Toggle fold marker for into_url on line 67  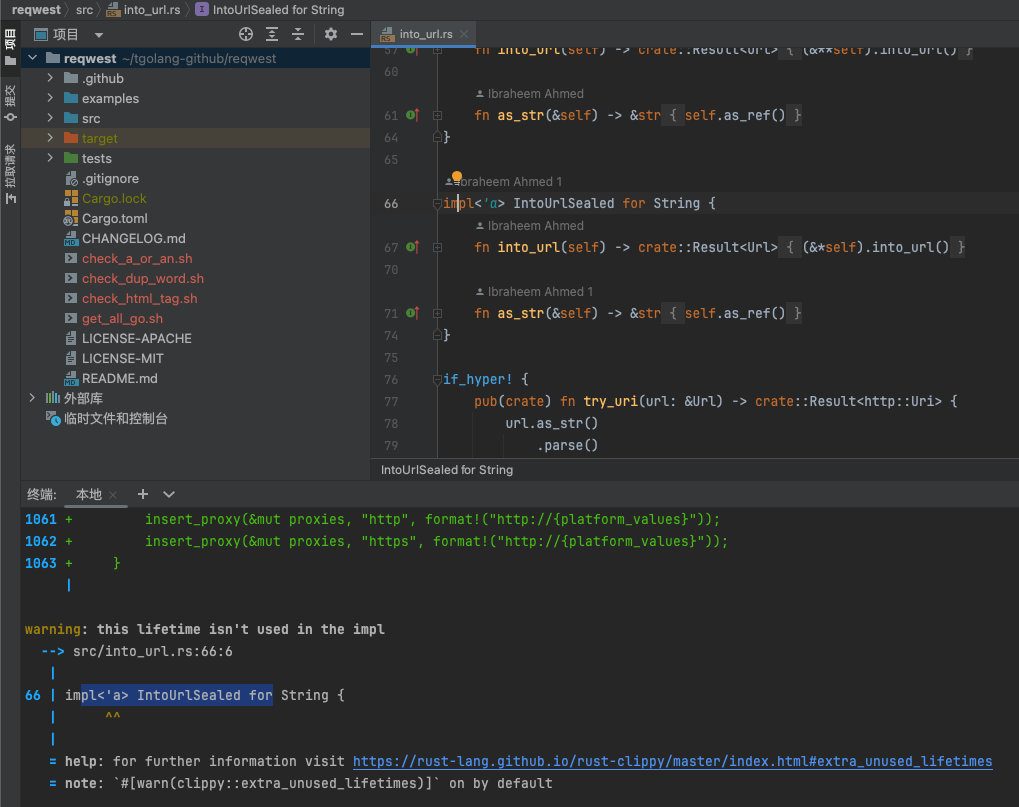pyautogui.click(x=438, y=247)
